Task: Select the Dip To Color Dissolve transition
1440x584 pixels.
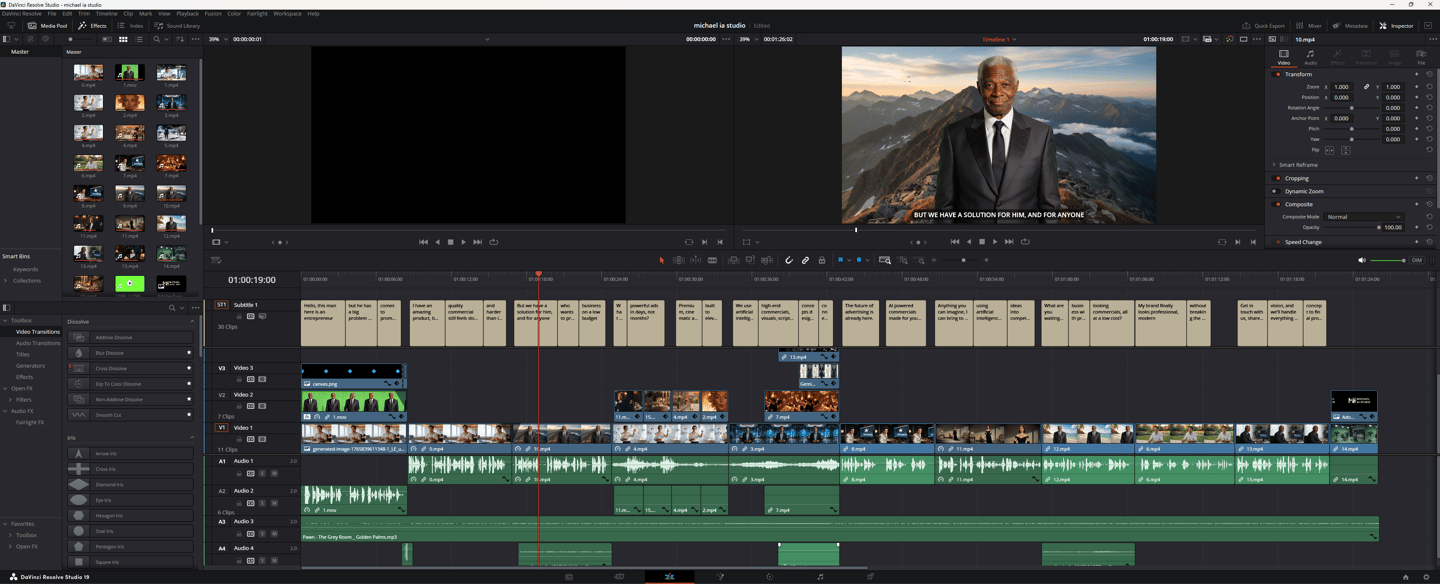Action: point(130,384)
